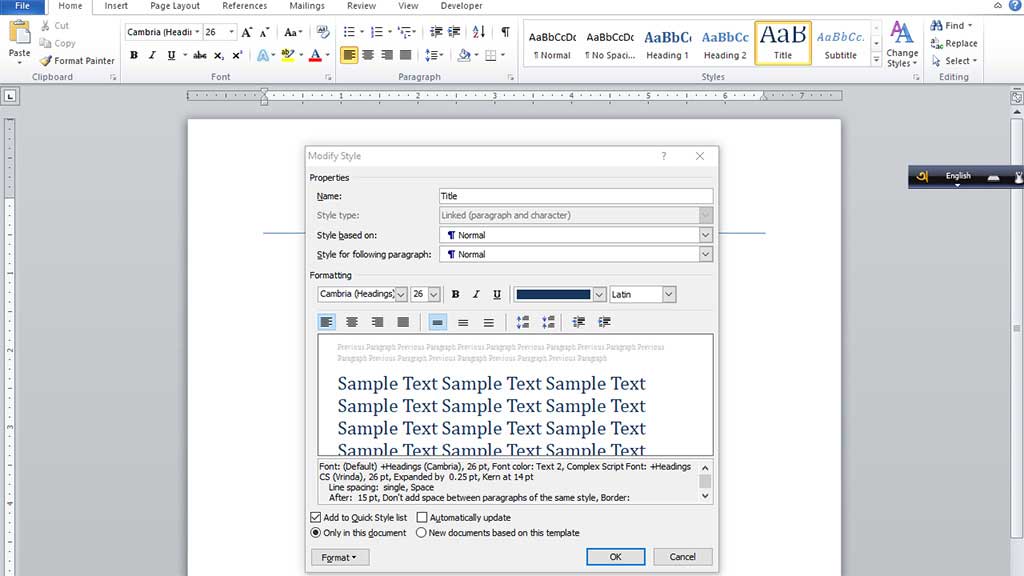Open the References ribbon tab
The width and height of the screenshot is (1024, 576).
pyautogui.click(x=244, y=6)
